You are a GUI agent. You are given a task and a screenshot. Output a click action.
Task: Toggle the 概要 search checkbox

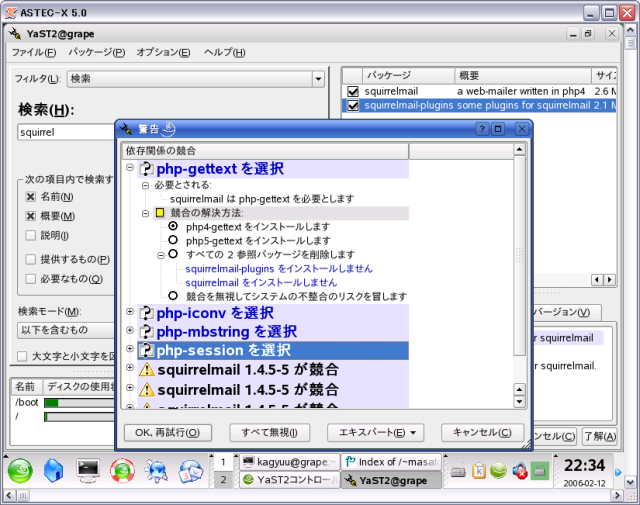[x=31, y=216]
